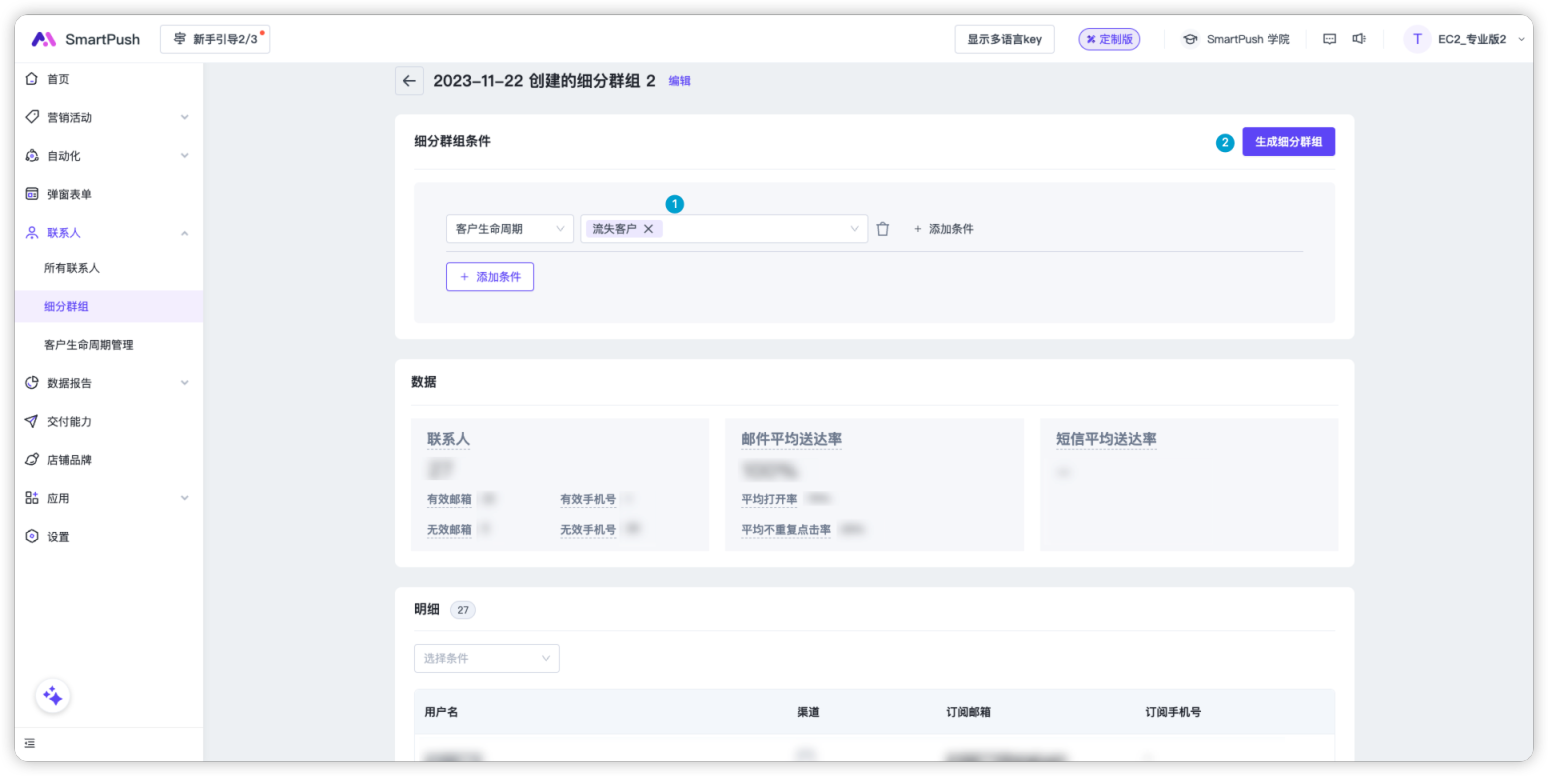Remove the 流失客户 tag via its X
Image resolution: width=1548 pixels, height=776 pixels.
point(648,229)
